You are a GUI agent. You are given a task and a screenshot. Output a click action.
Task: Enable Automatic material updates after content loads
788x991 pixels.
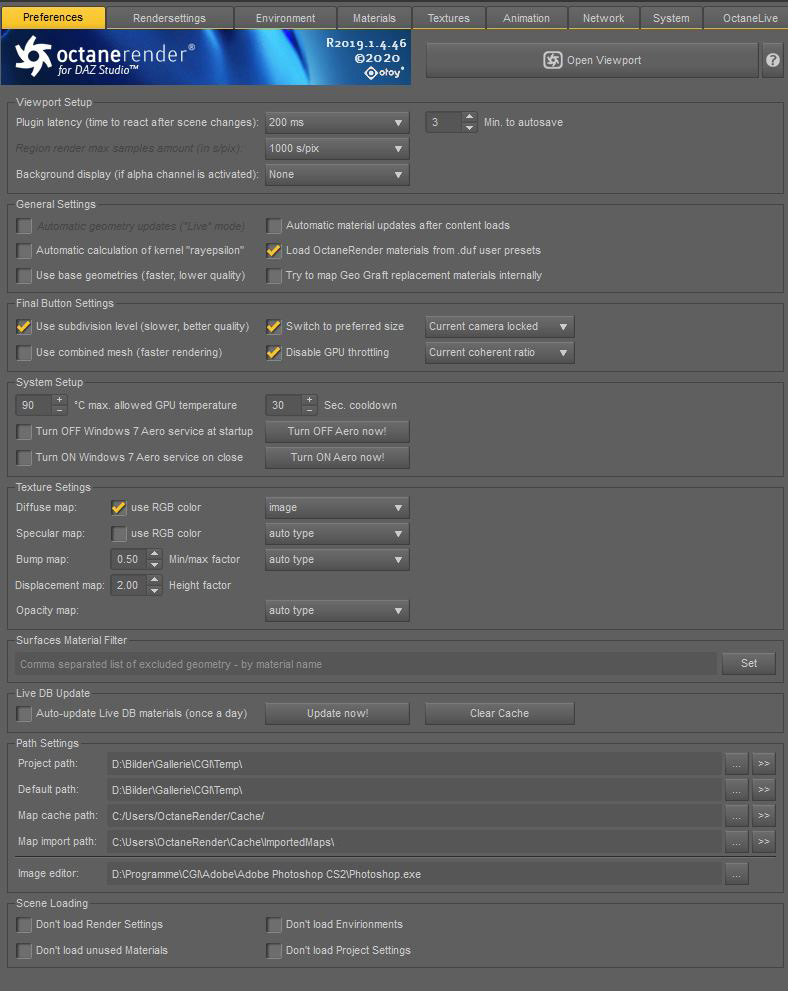(x=274, y=226)
